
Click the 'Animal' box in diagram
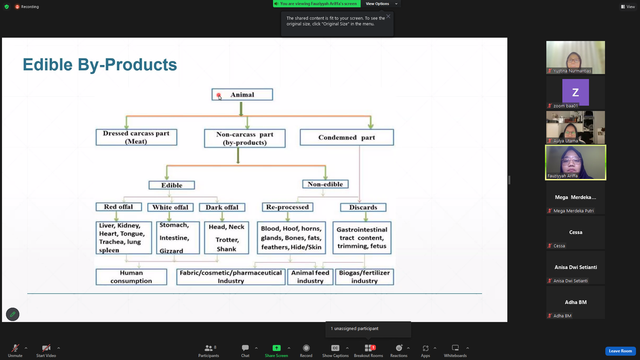tap(242, 95)
